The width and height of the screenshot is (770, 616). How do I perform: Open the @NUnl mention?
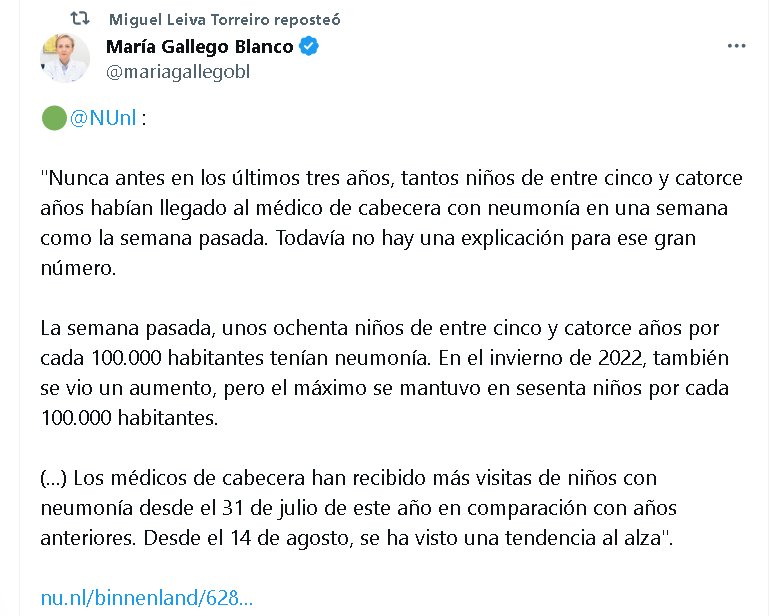click(103, 119)
